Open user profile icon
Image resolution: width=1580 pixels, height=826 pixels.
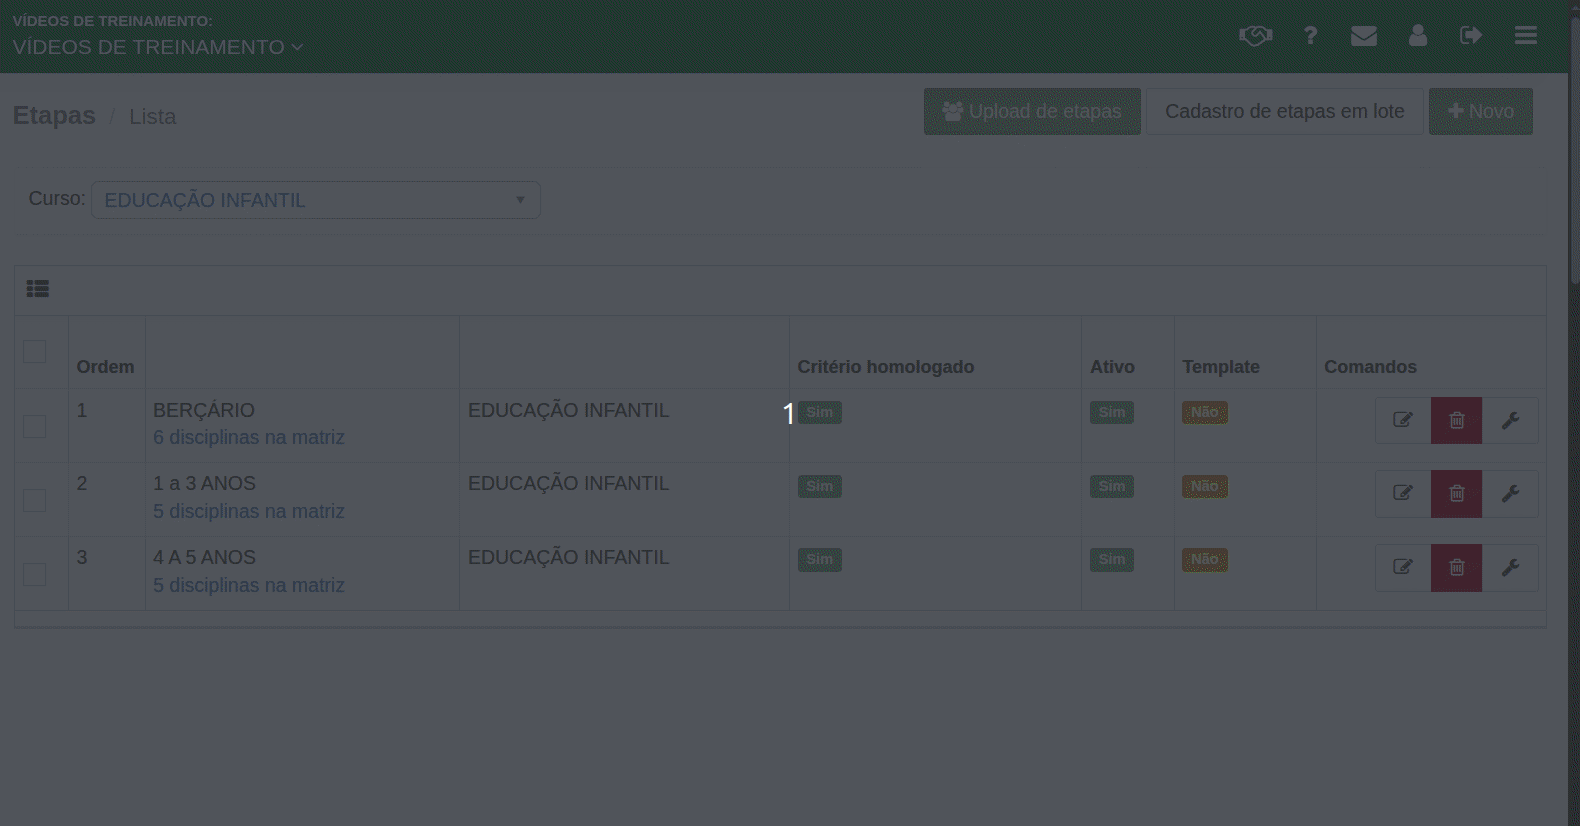tap(1417, 36)
